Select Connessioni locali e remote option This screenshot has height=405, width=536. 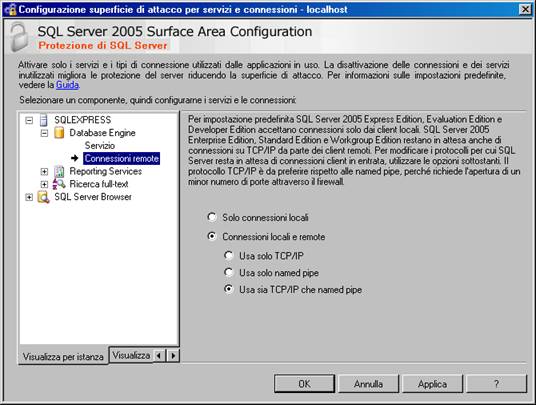point(212,236)
